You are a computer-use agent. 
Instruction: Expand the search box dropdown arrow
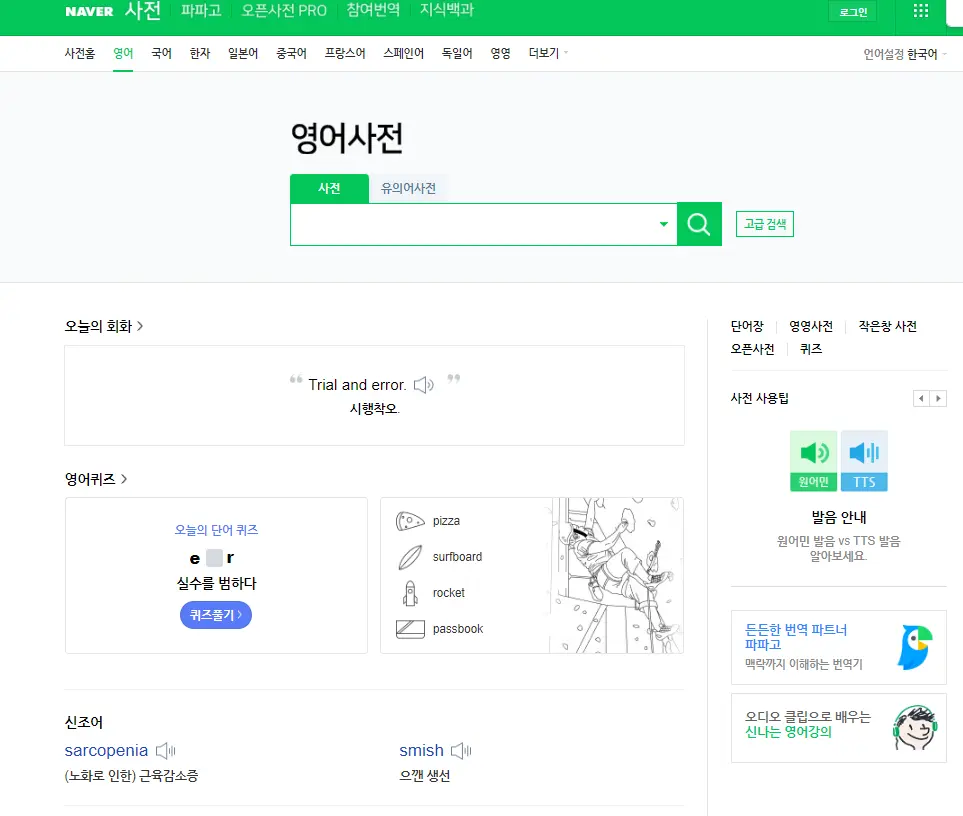click(663, 224)
